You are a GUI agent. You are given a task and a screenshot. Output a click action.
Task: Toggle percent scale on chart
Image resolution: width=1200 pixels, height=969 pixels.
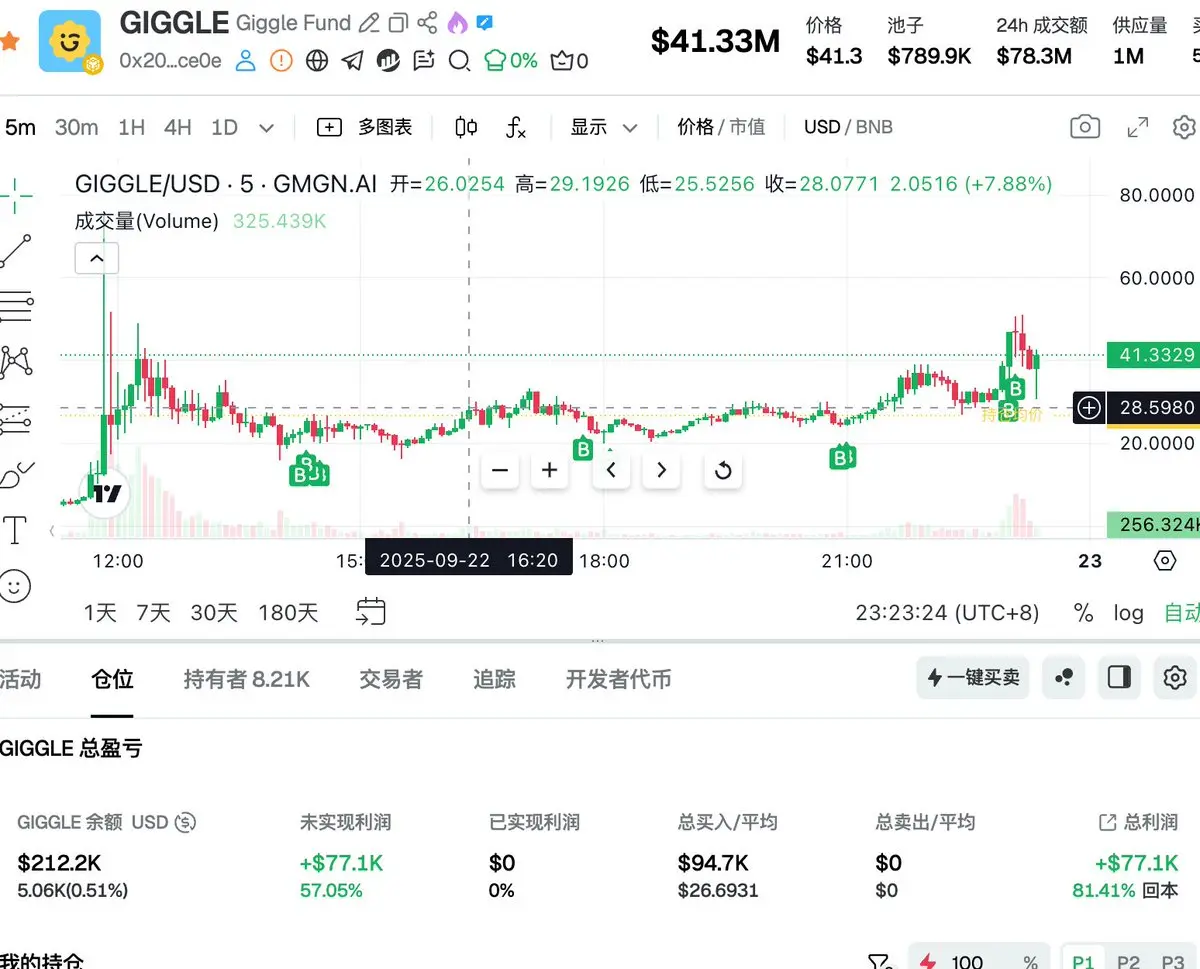coord(1083,612)
